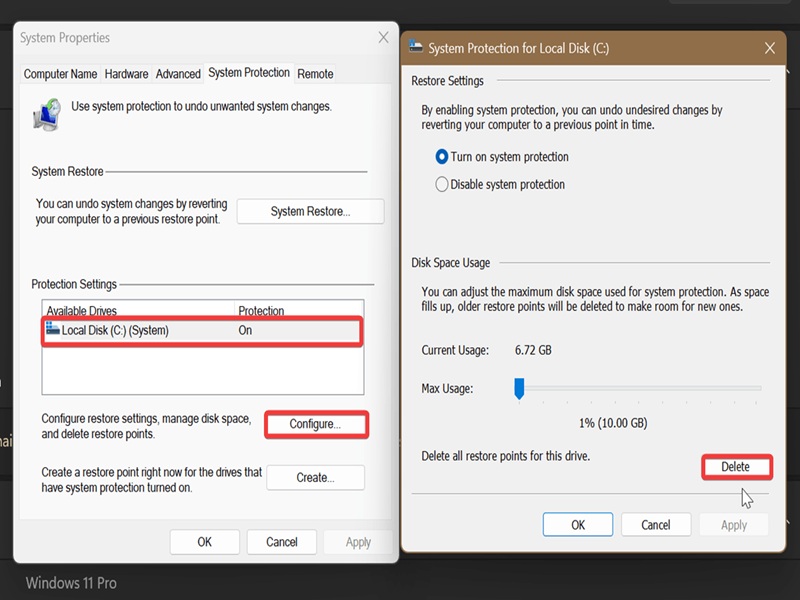This screenshot has height=600, width=800.
Task: Click the Local Disk (C:) drive icon
Action: (53, 328)
